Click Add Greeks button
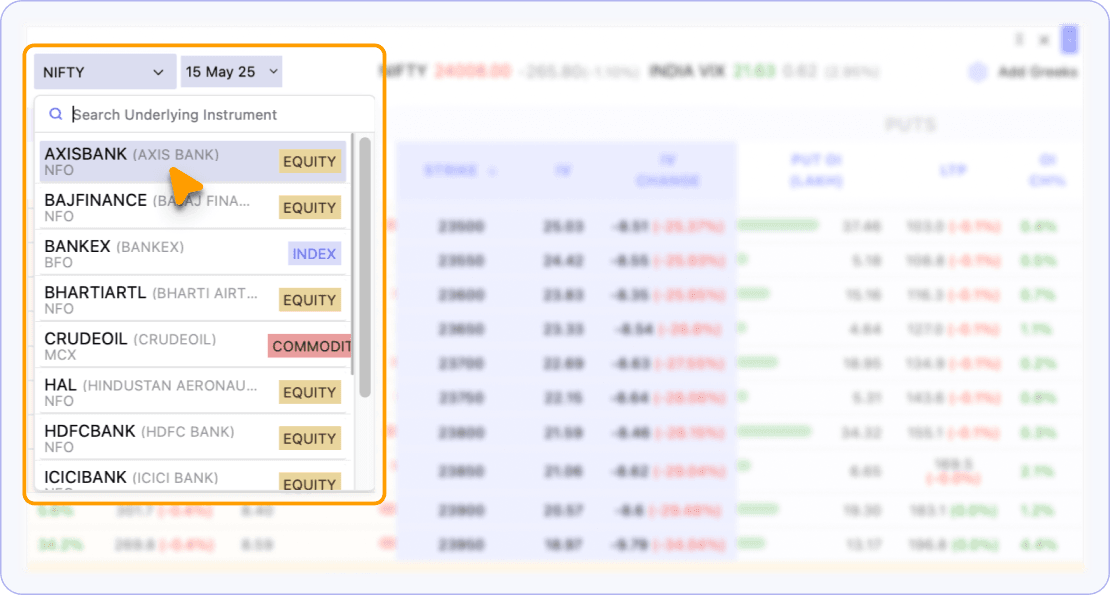Viewport: 1110px width, 595px height. pos(1024,71)
